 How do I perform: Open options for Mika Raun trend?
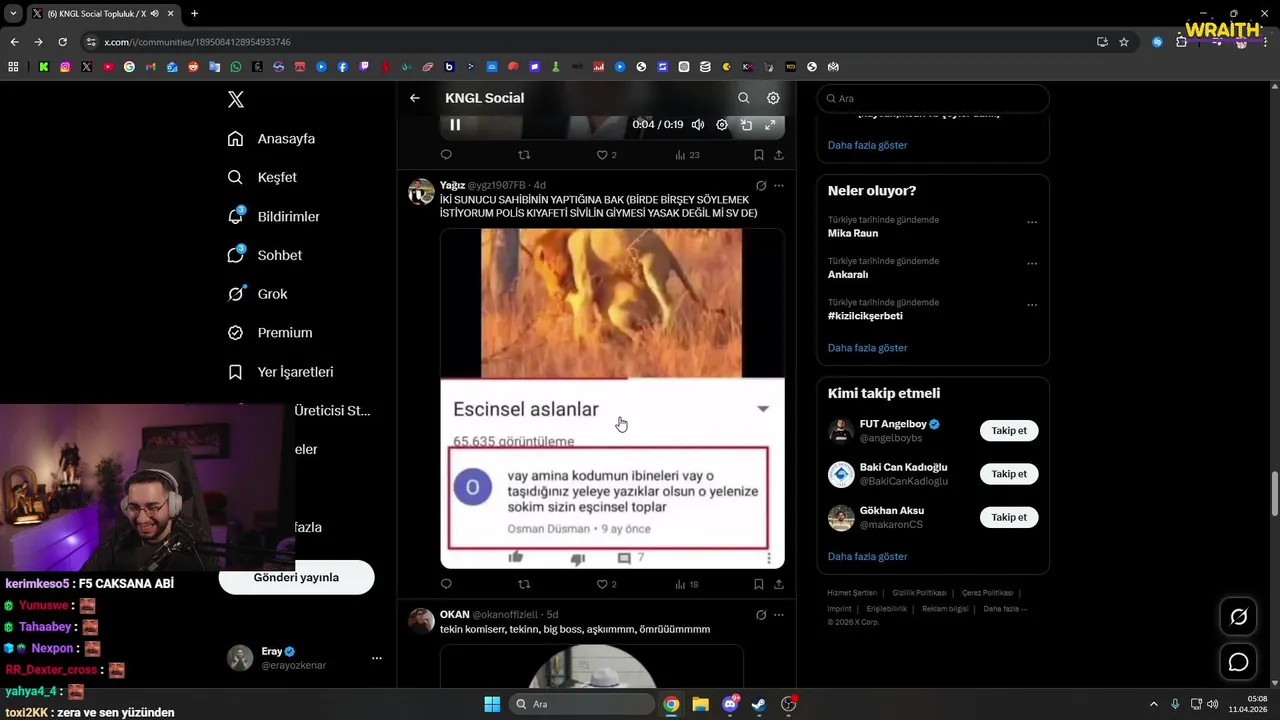point(1032,223)
